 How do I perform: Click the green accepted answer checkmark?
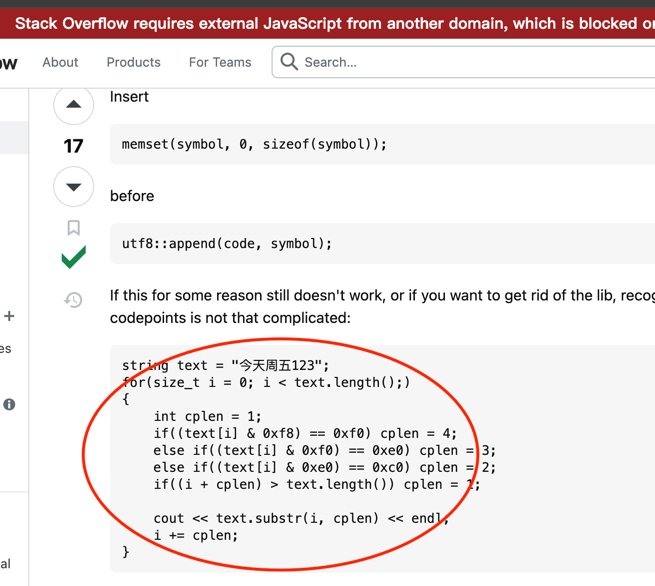click(x=74, y=258)
